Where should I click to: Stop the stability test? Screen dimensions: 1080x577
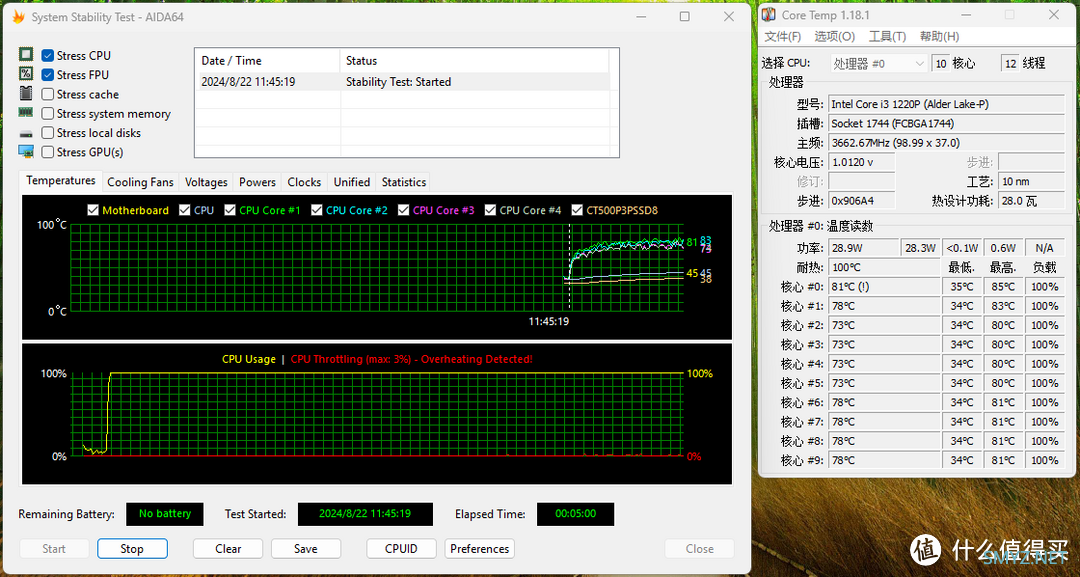point(132,549)
